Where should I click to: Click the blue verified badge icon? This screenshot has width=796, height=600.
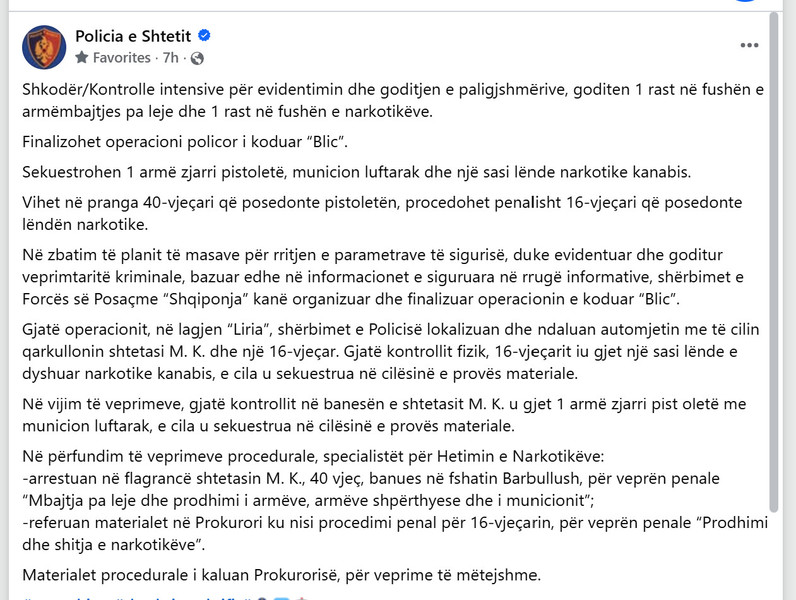tap(204, 36)
